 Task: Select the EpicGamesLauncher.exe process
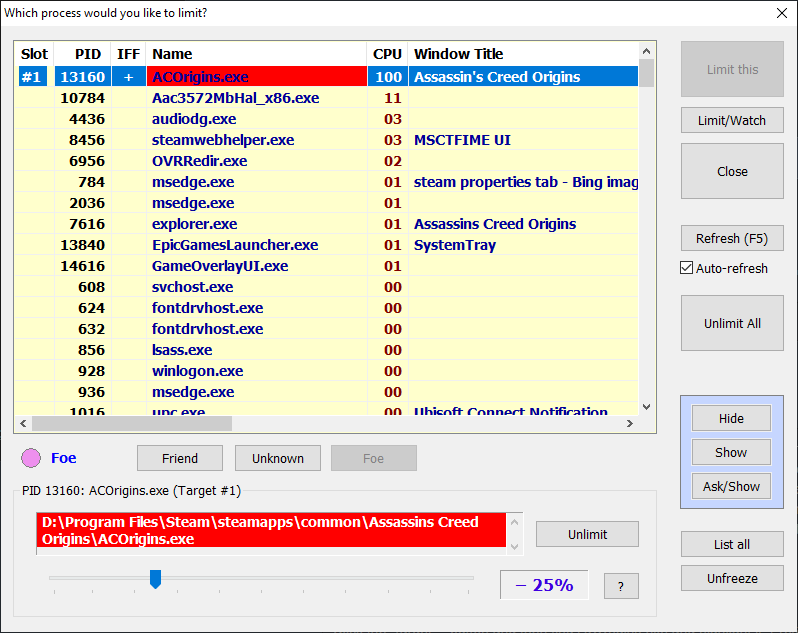pyautogui.click(x=326, y=245)
